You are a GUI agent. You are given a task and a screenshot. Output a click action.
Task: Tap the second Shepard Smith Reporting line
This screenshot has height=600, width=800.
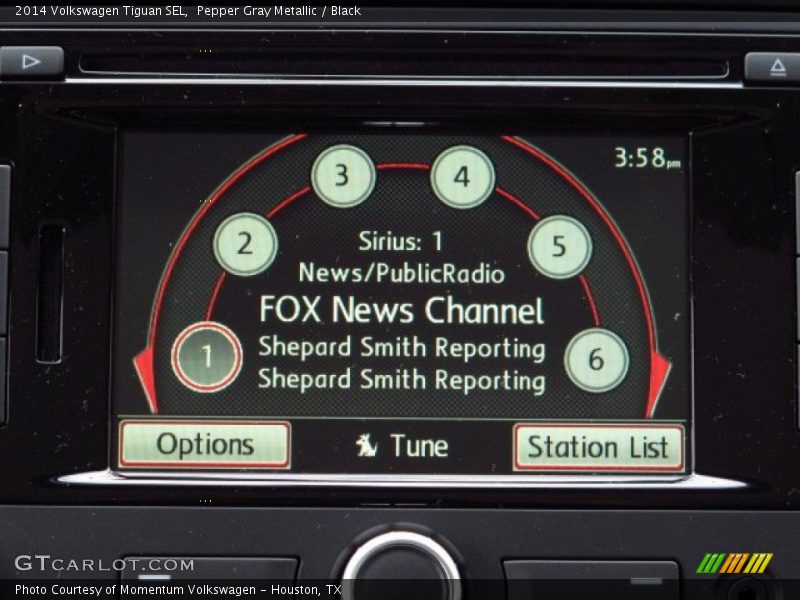[x=402, y=380]
